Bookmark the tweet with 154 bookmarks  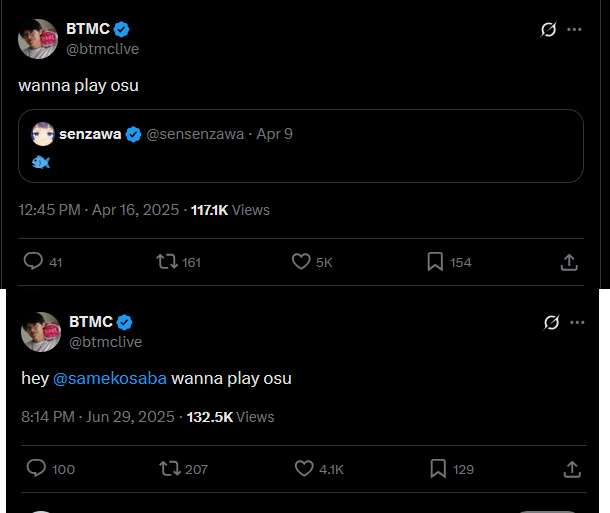click(x=435, y=261)
